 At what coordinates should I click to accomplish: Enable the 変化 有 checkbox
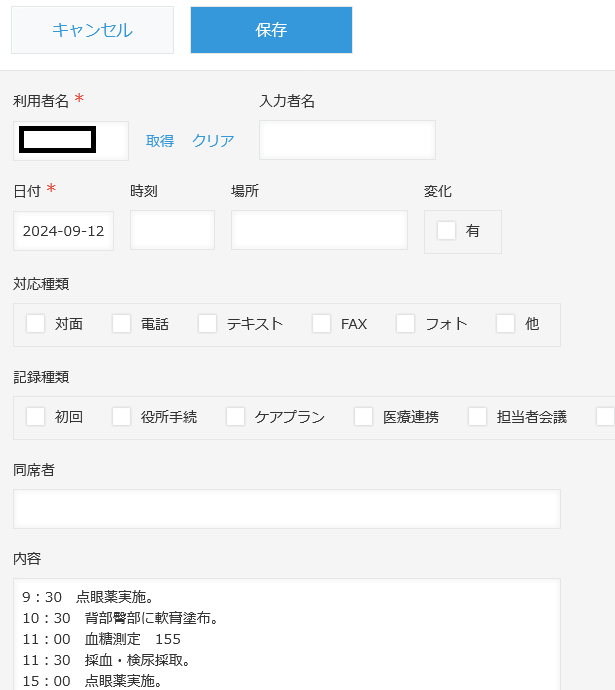click(447, 231)
